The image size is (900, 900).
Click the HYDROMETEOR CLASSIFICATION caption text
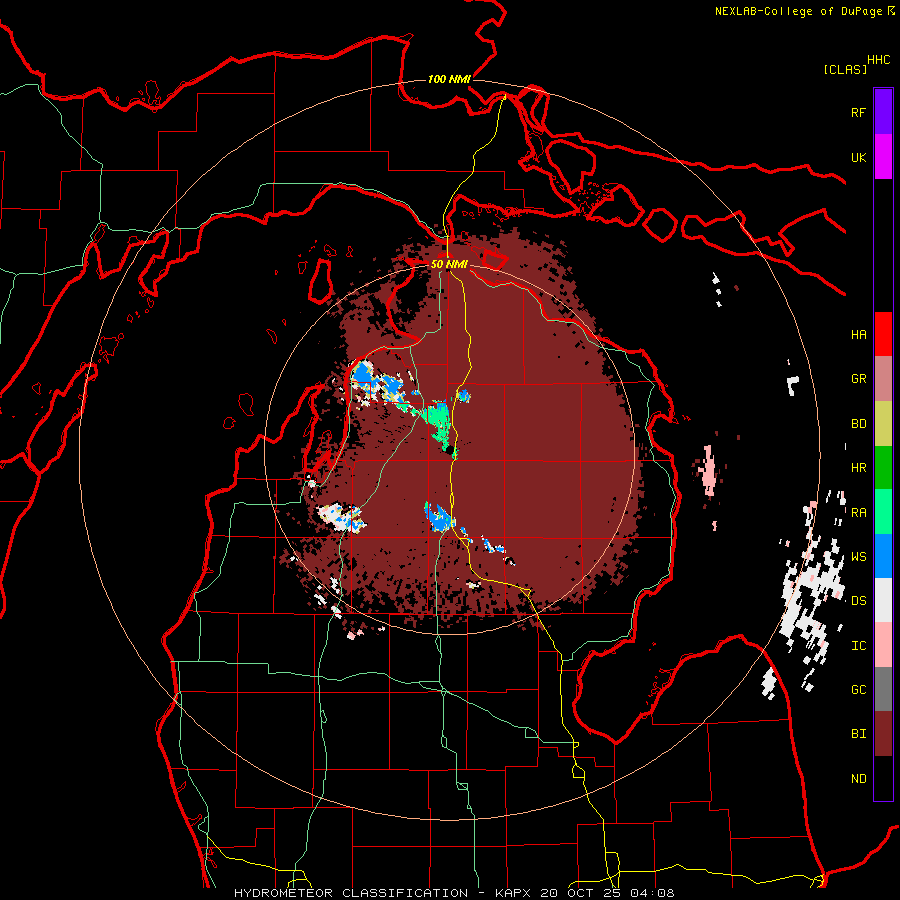coord(351,893)
